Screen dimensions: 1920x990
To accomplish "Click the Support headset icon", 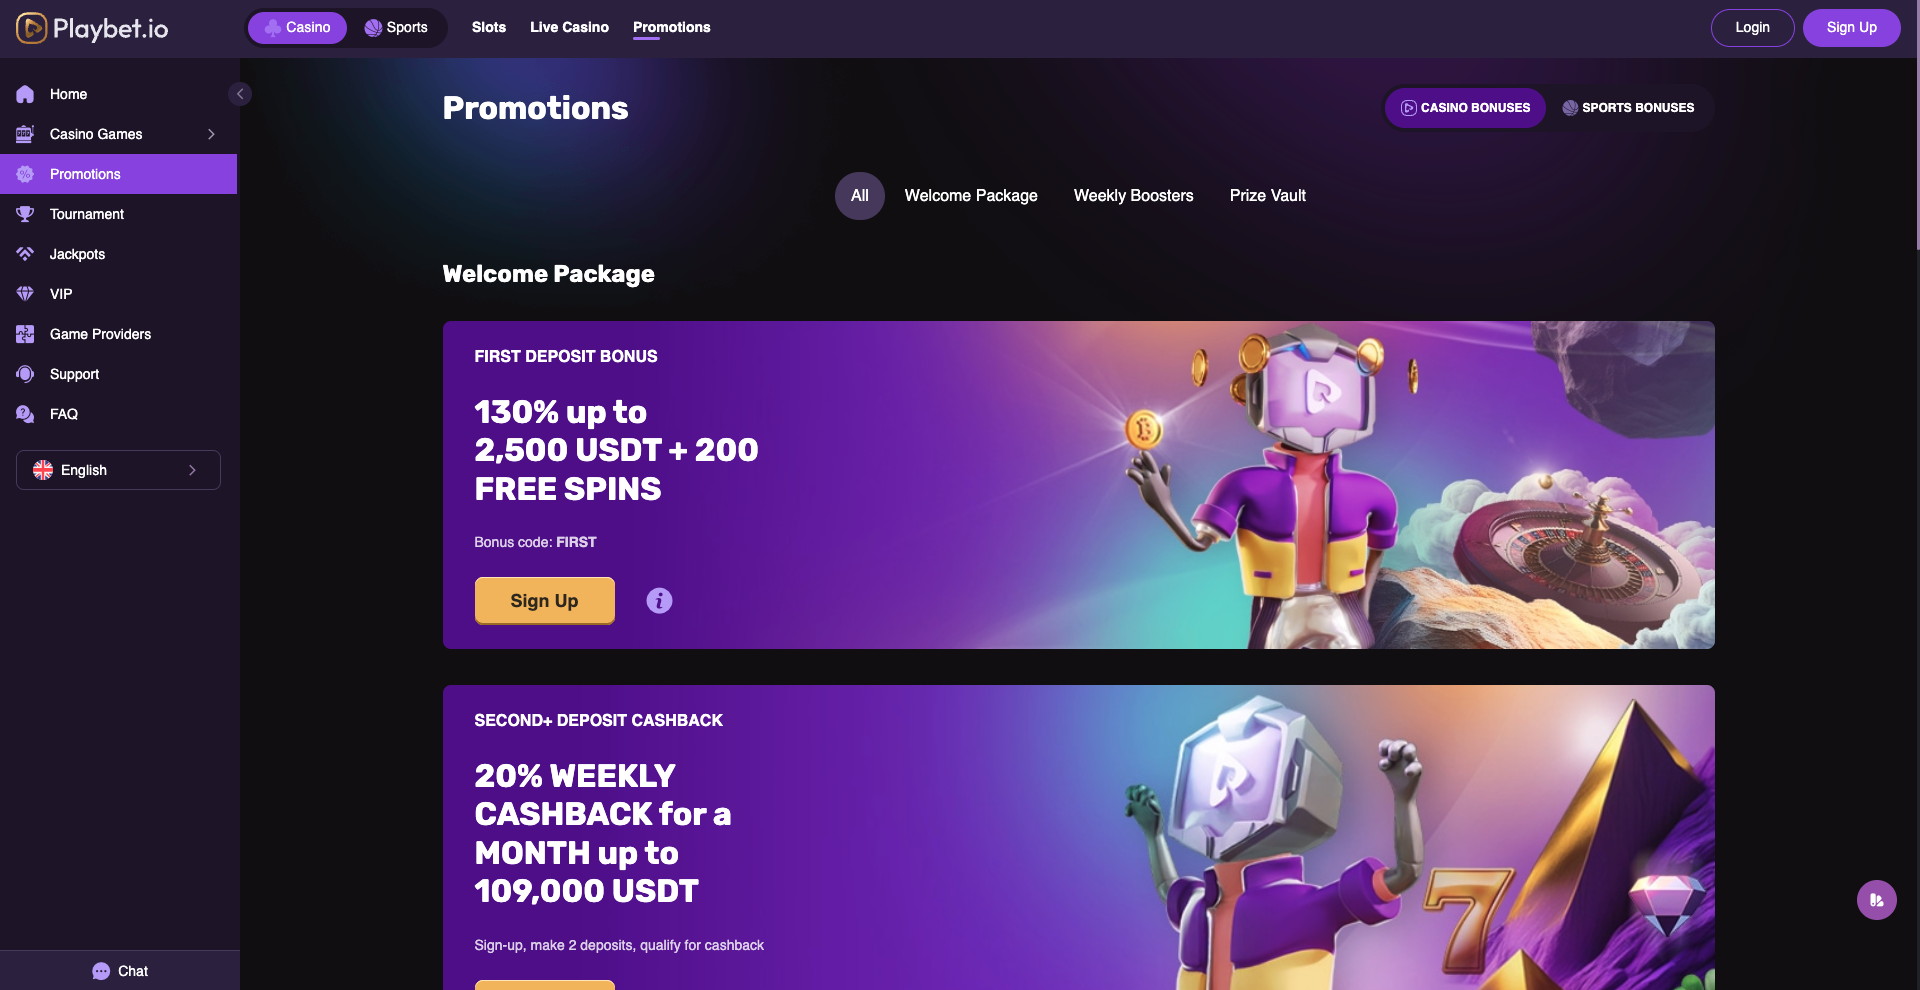I will point(25,374).
